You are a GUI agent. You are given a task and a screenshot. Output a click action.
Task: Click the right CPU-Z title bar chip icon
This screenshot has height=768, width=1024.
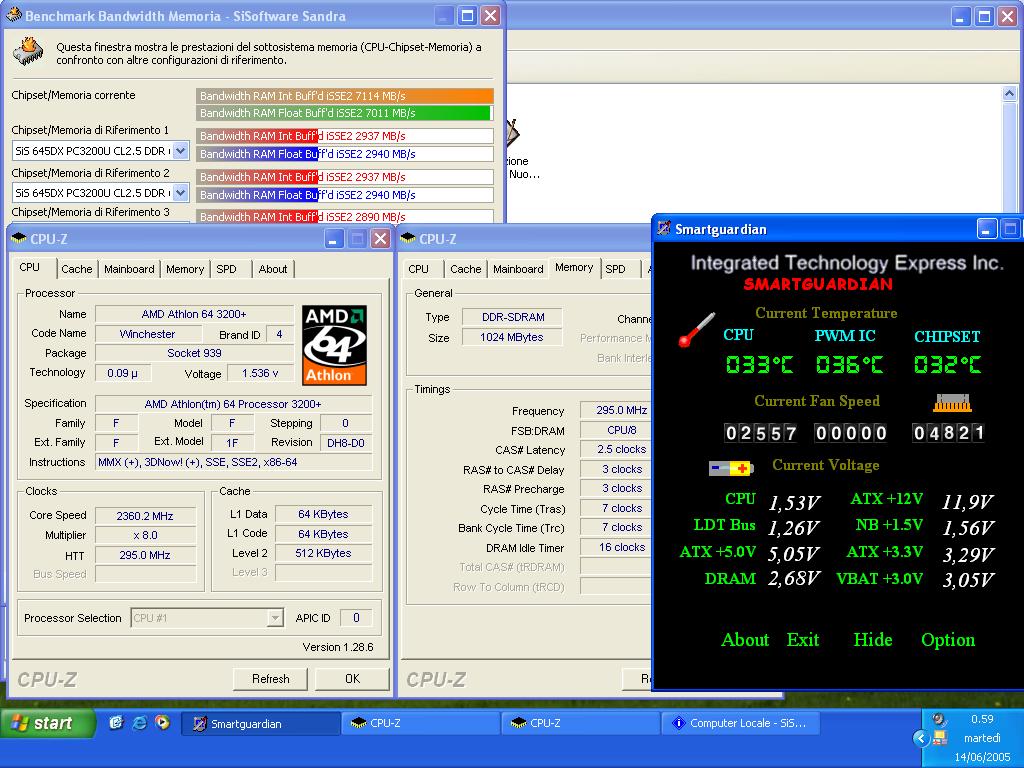tap(408, 239)
